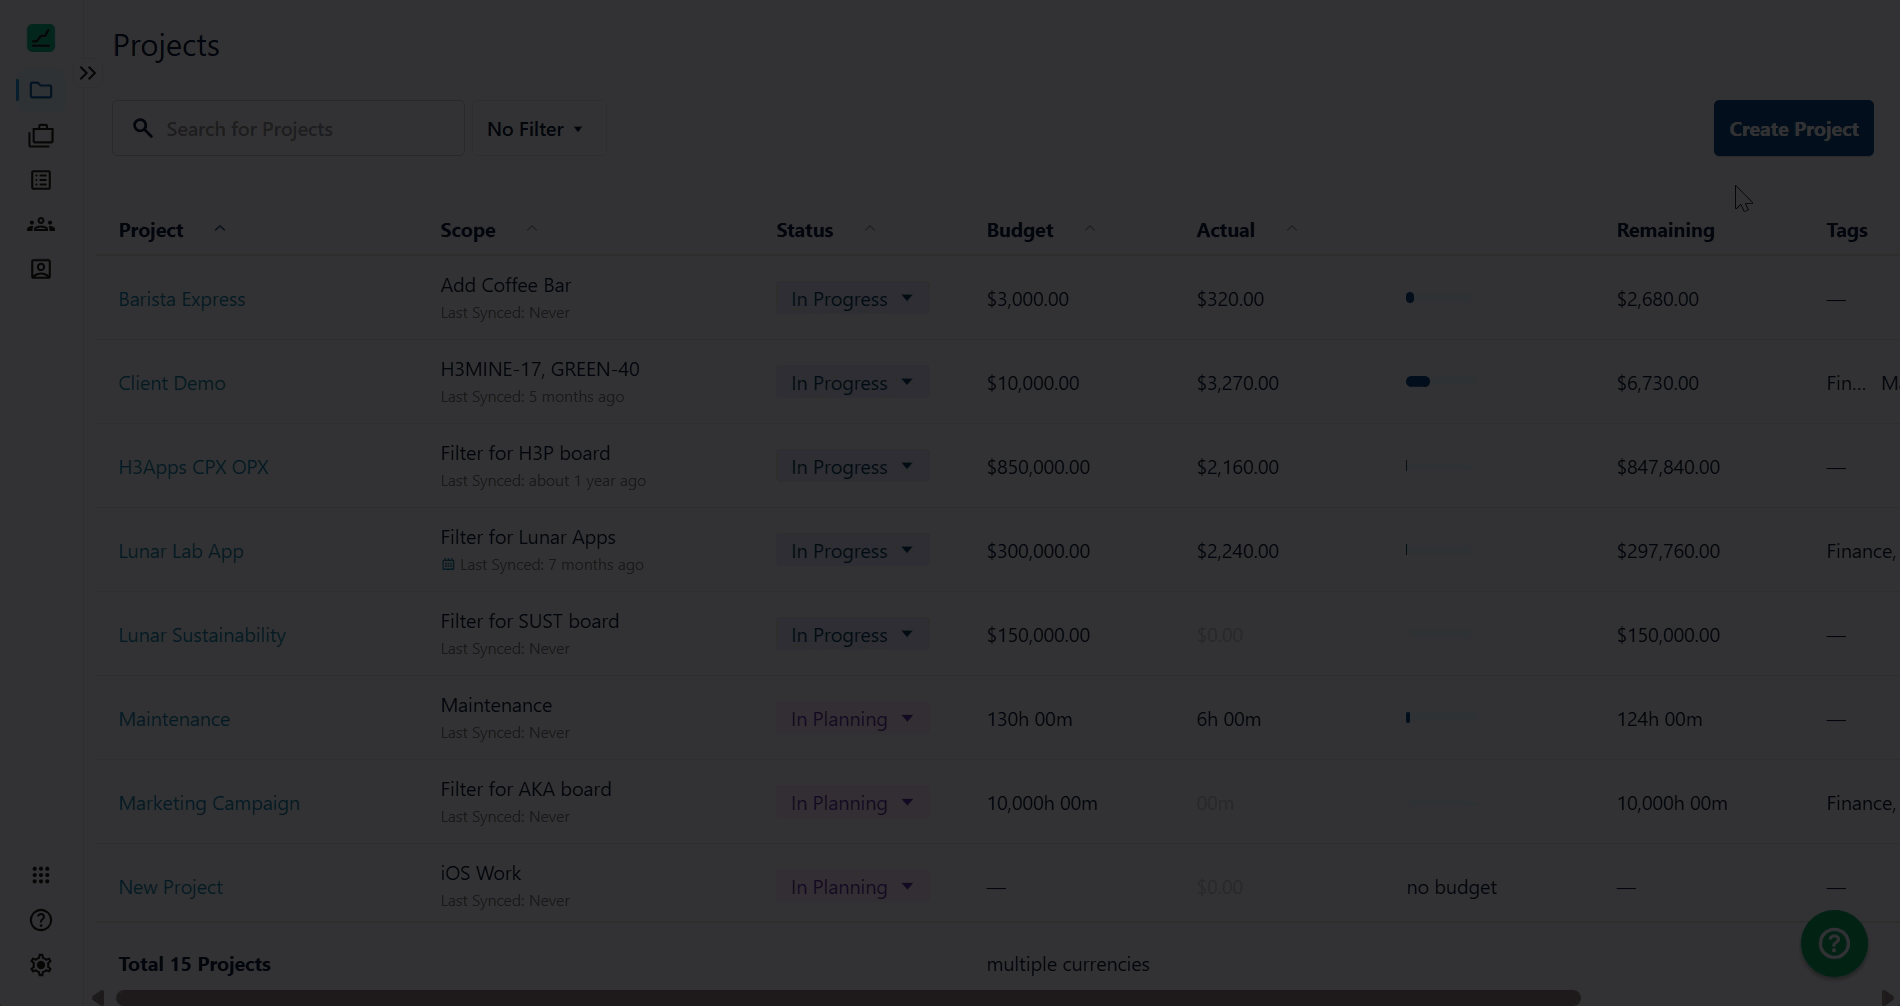1900x1006 pixels.
Task: Open the list report sidebar icon
Action: [x=41, y=181]
